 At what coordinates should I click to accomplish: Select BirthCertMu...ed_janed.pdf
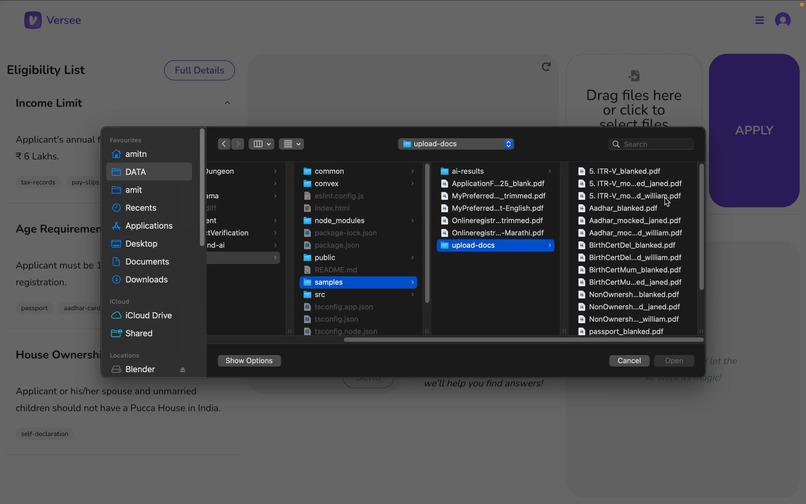pos(635,282)
